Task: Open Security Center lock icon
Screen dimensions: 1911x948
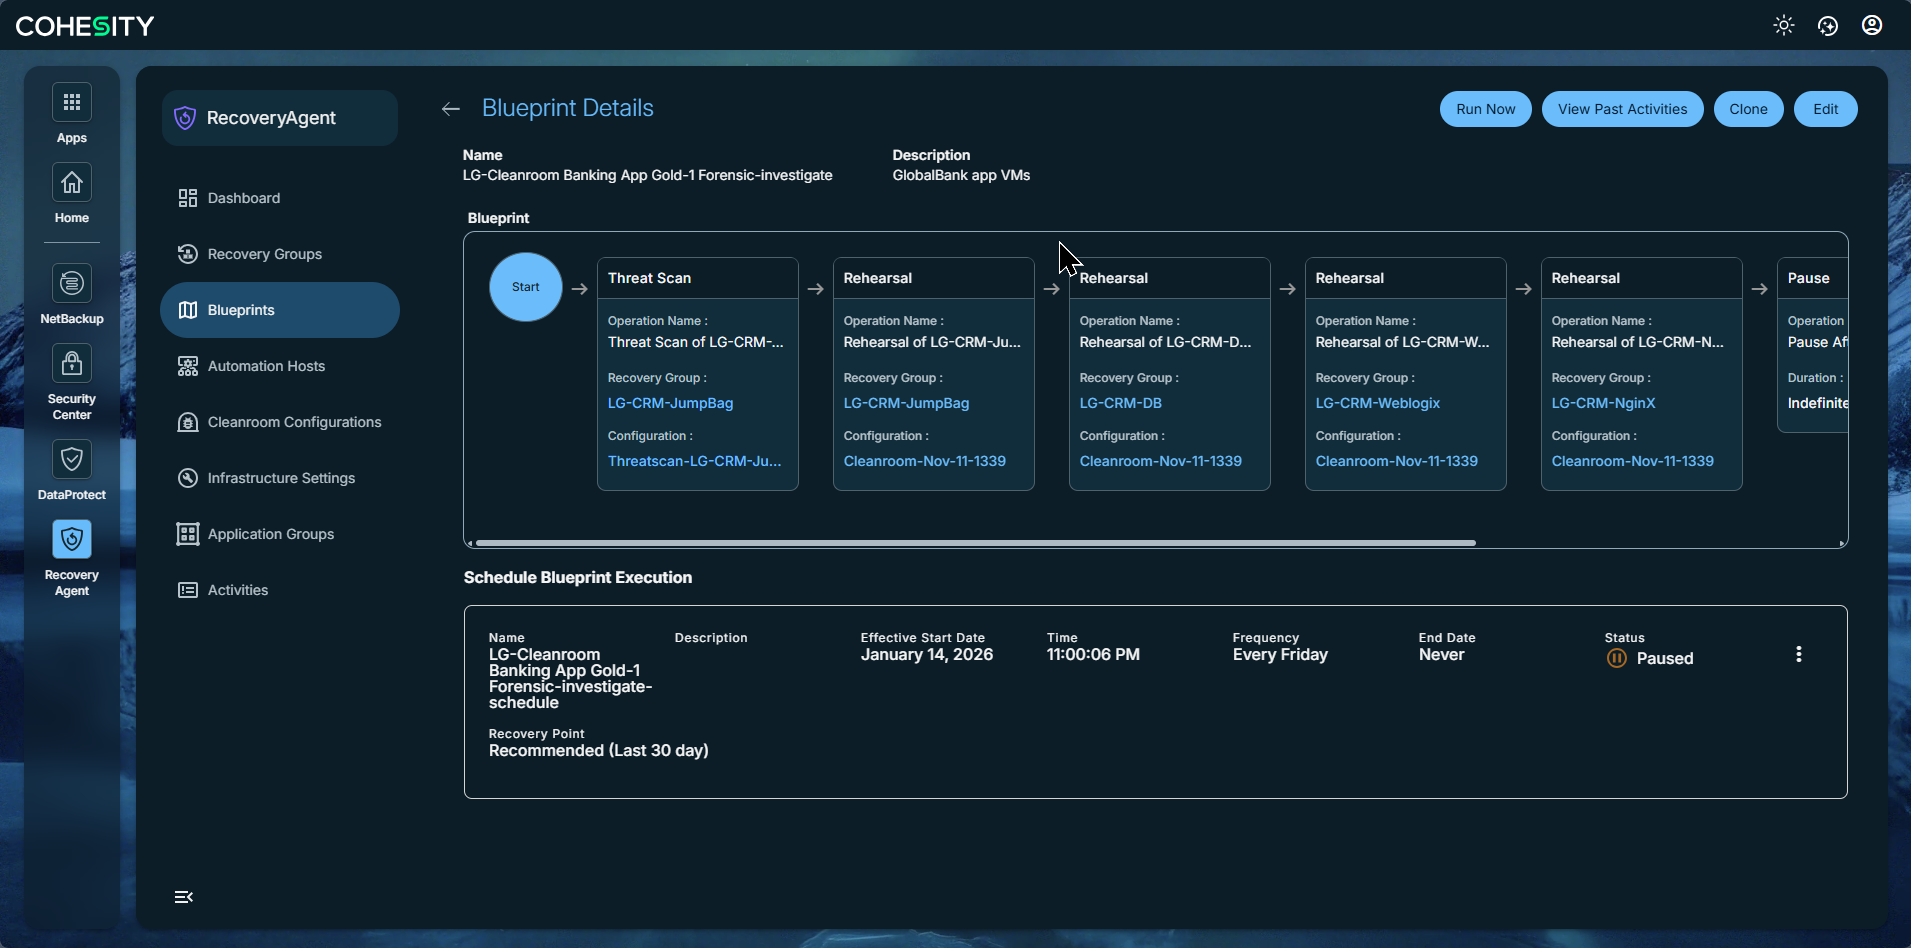Action: click(x=72, y=363)
